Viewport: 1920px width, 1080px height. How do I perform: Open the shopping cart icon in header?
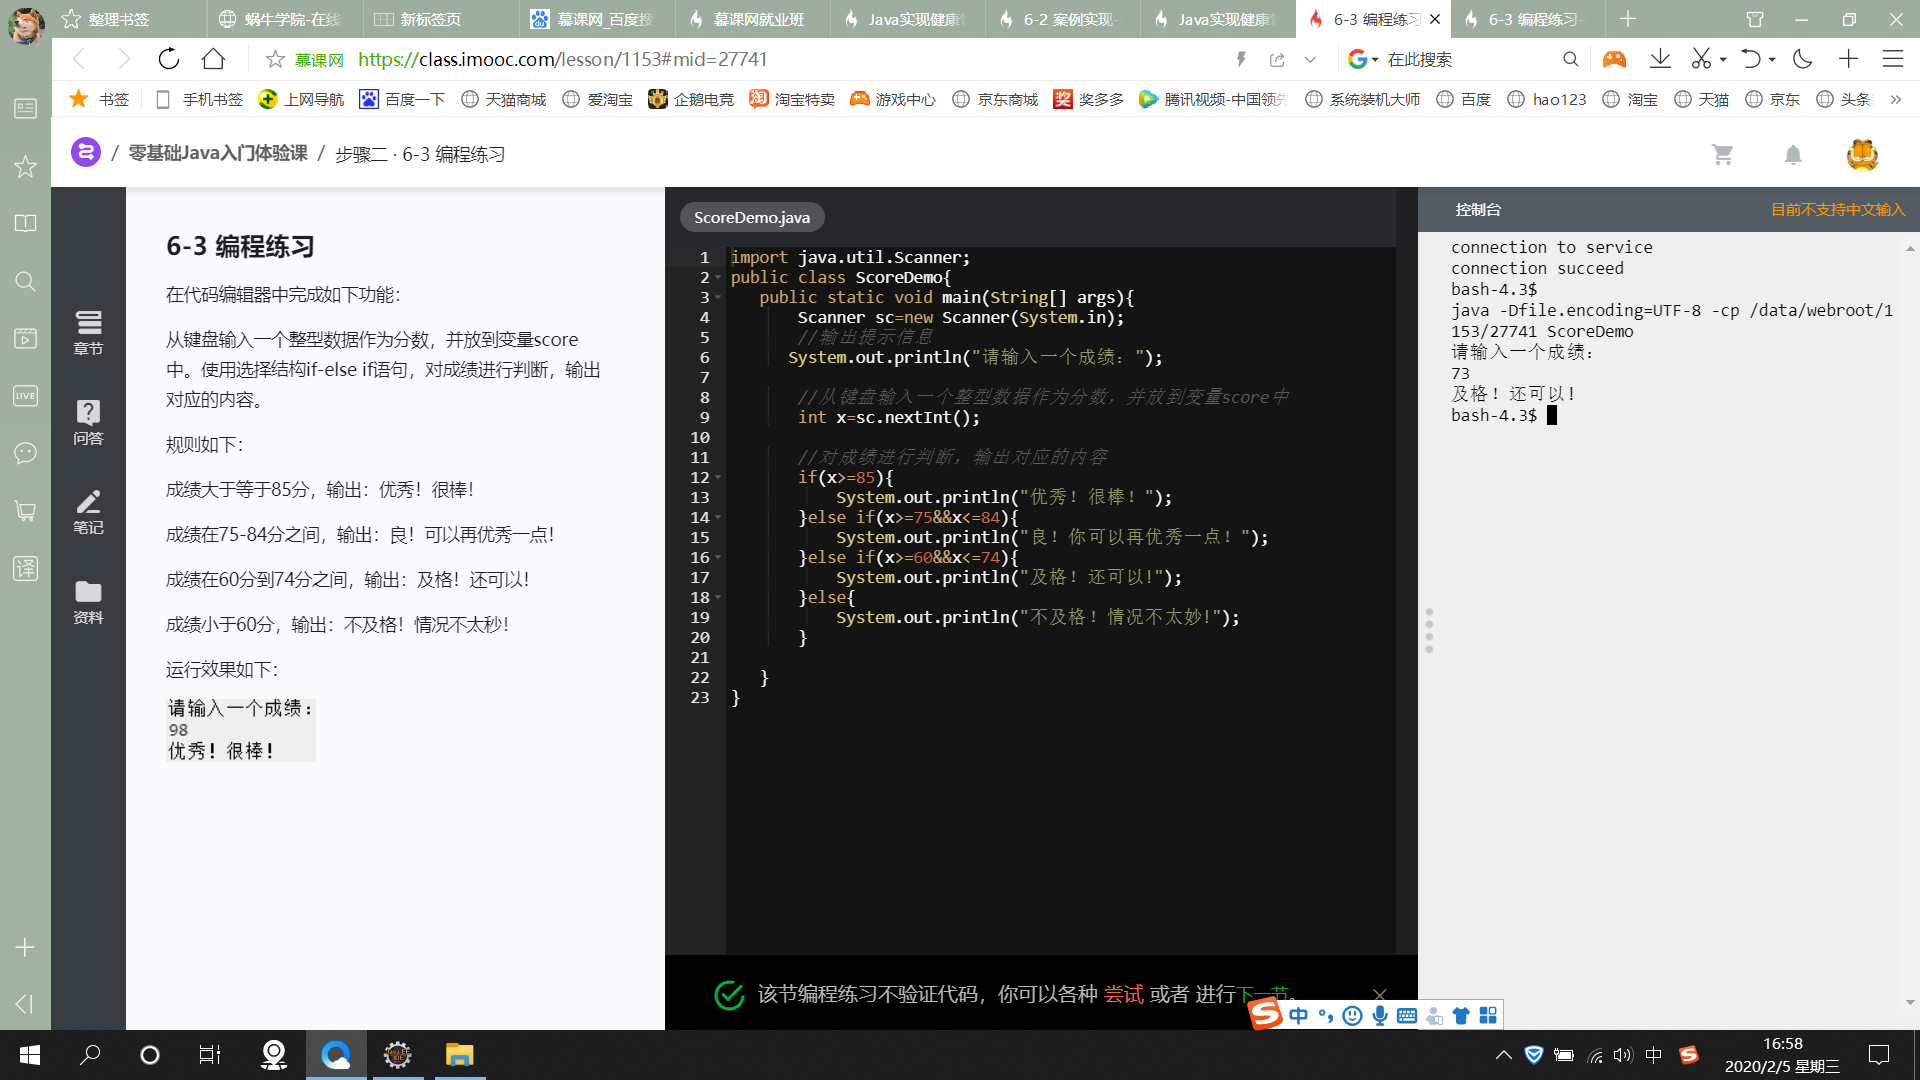click(x=1722, y=155)
